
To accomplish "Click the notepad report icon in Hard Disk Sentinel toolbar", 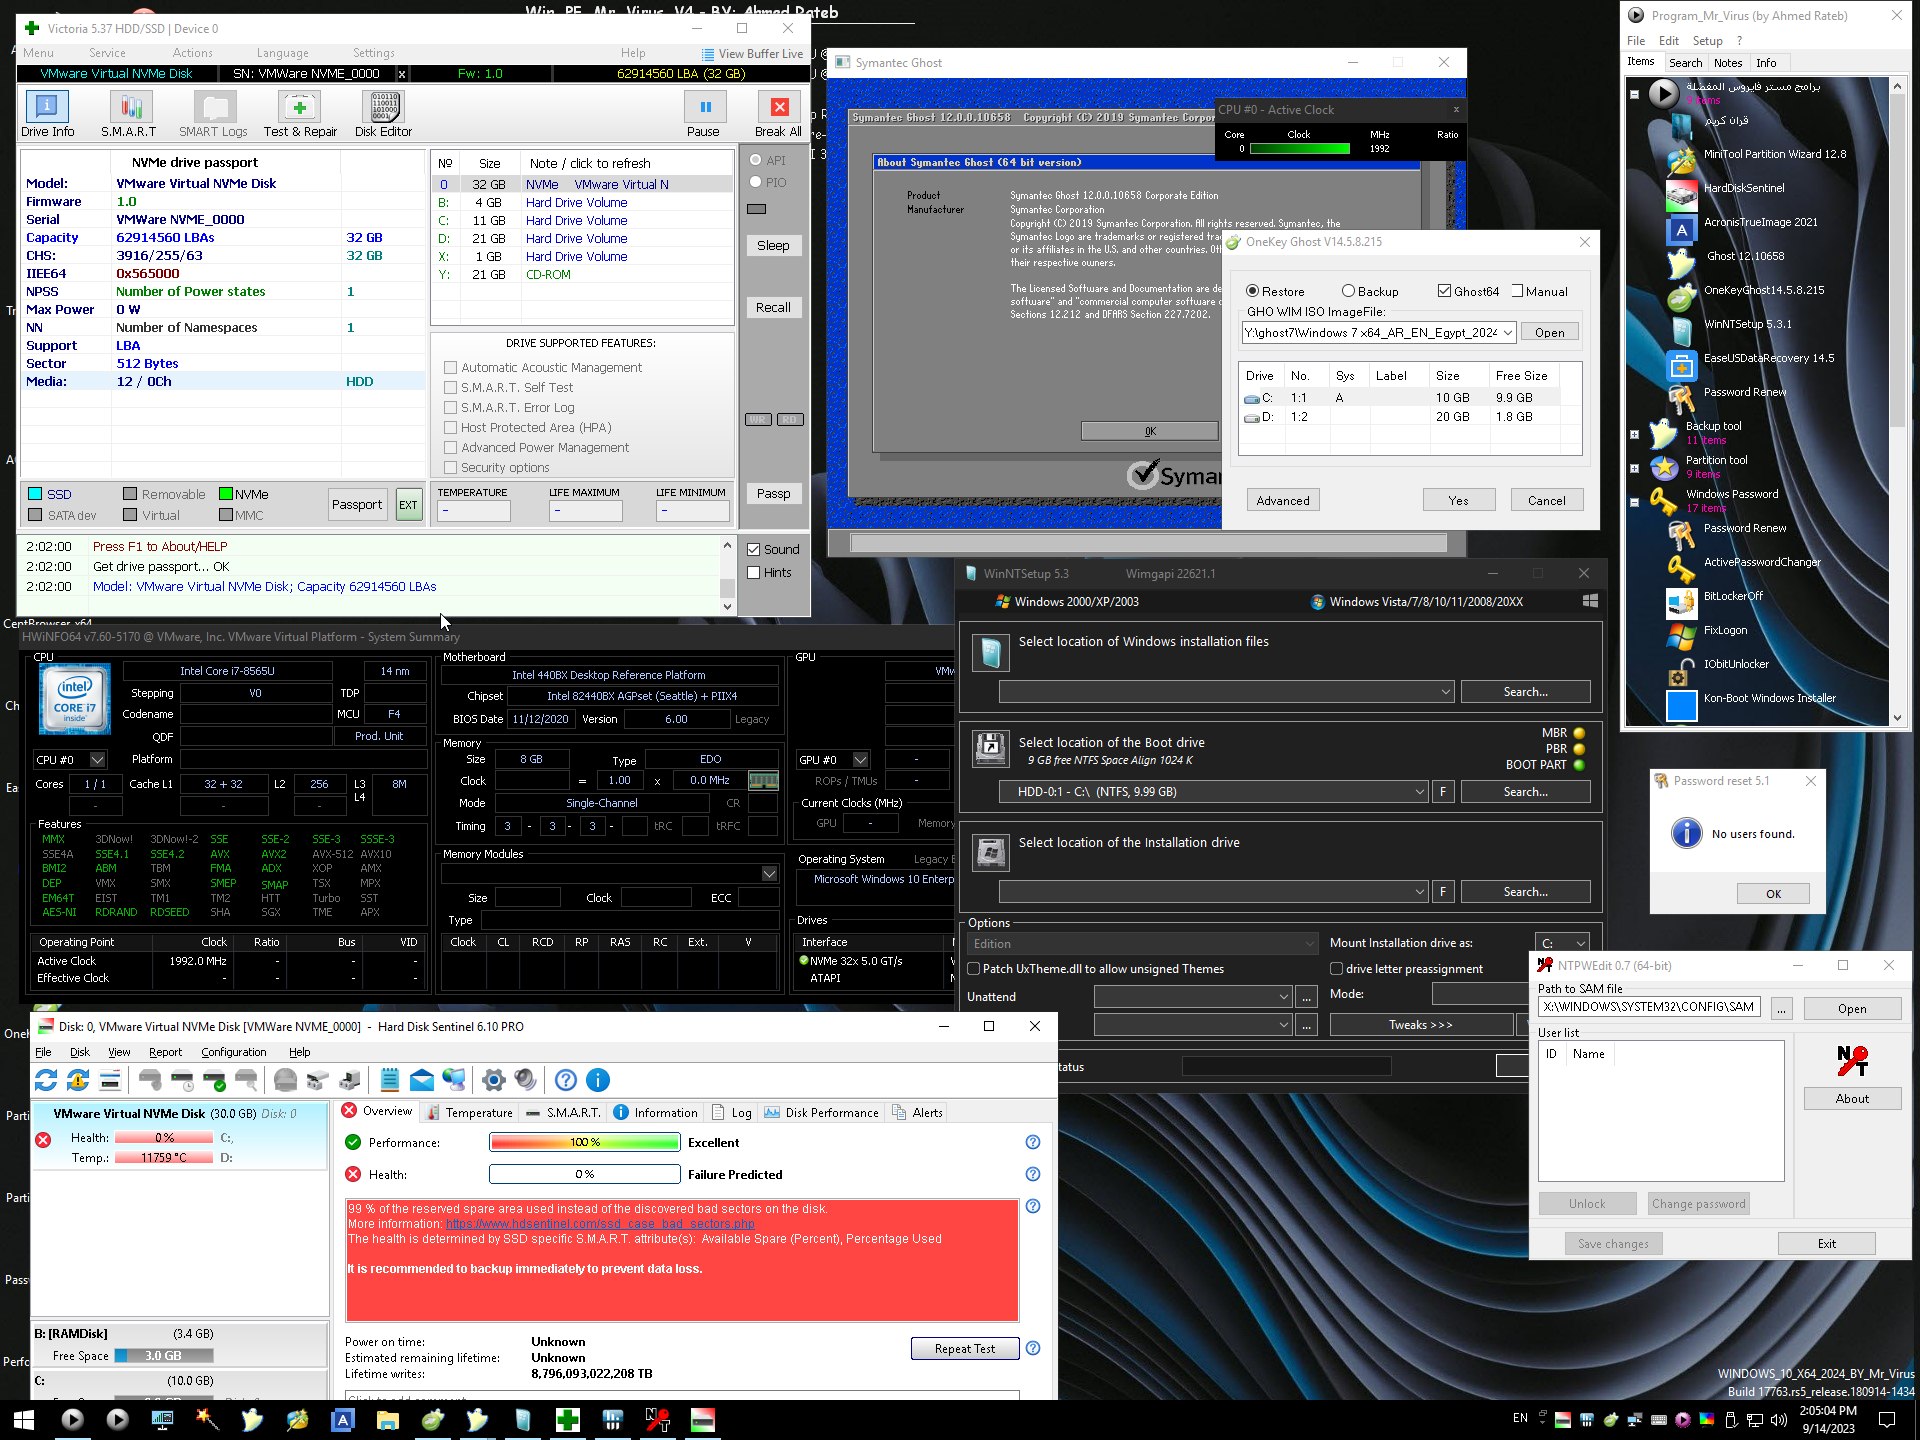I will (390, 1080).
